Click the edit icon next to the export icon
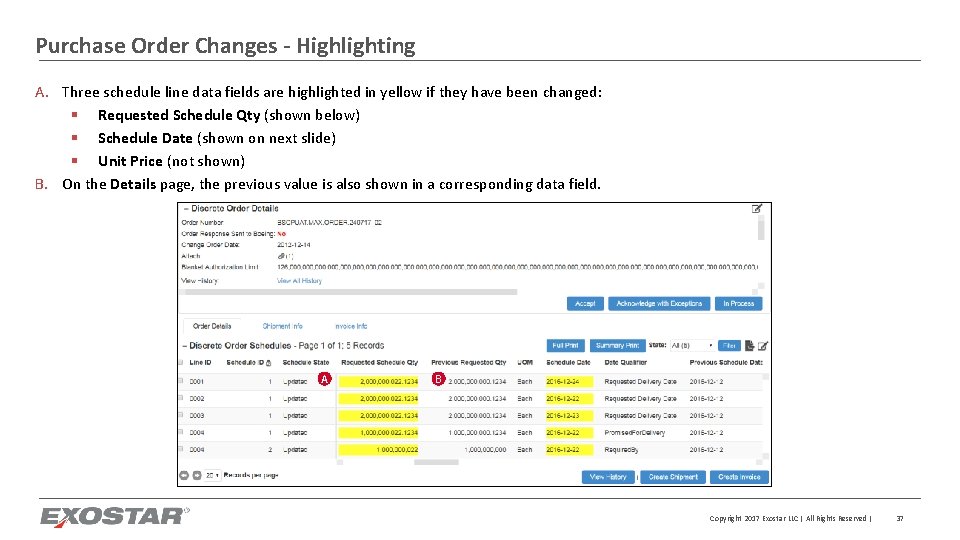The height and width of the screenshot is (540, 960). coord(763,346)
